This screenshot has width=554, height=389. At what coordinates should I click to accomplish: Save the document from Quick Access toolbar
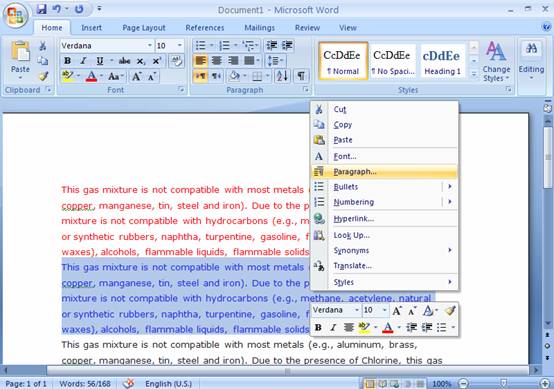pos(42,9)
